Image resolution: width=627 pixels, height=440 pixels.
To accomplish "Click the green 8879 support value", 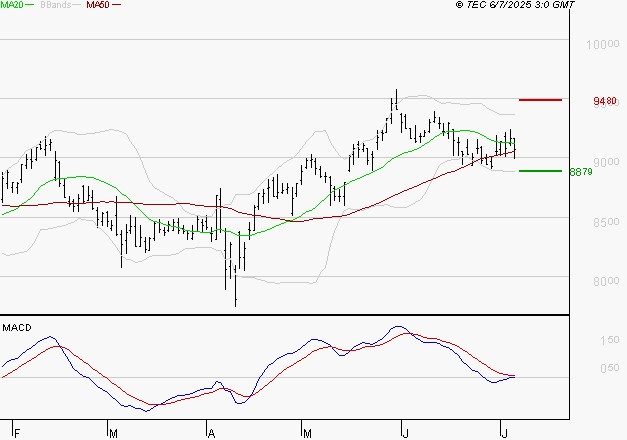I will pyautogui.click(x=581, y=172).
